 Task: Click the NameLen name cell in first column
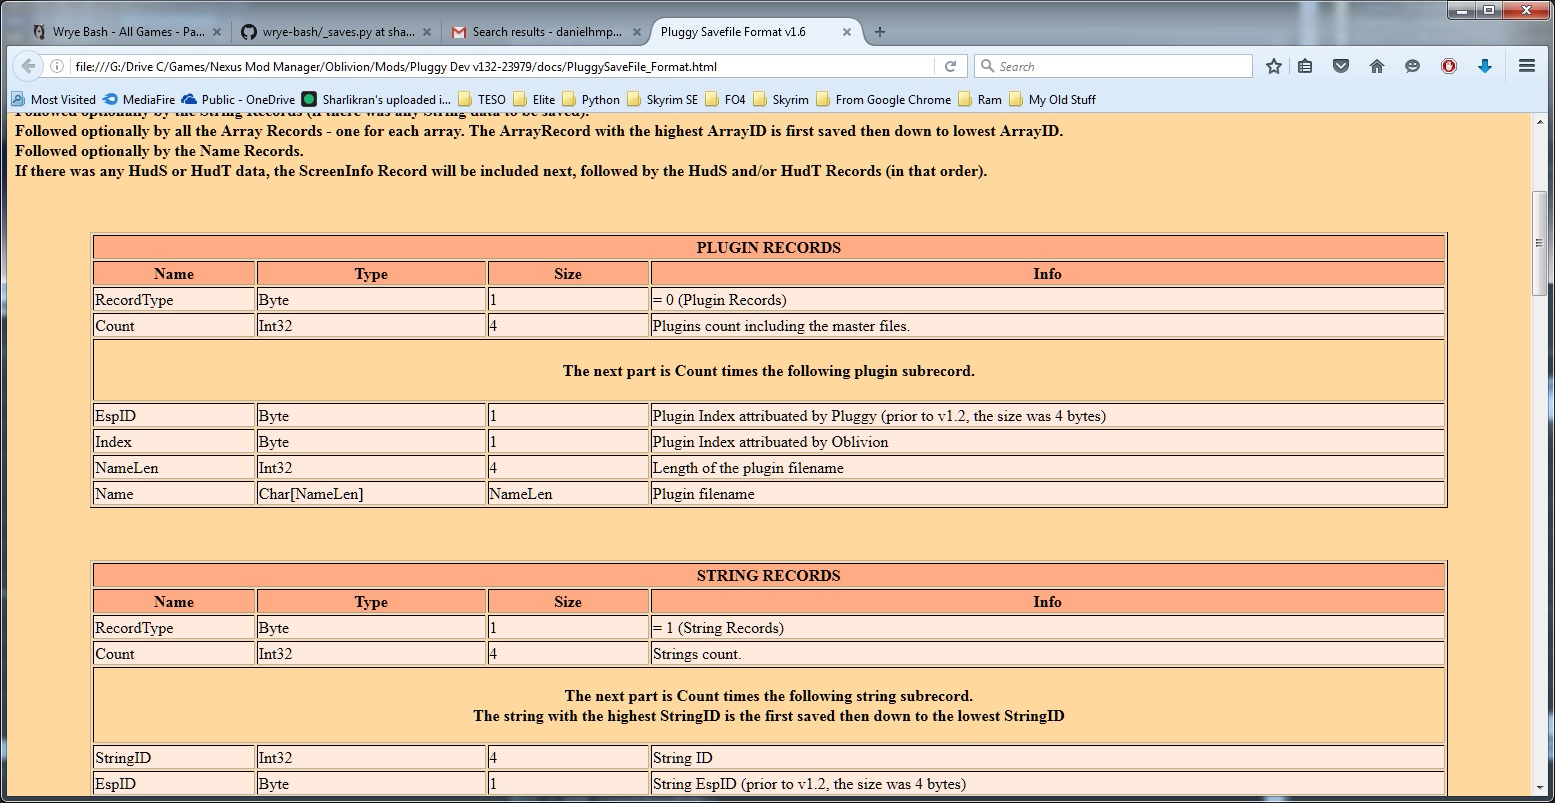click(174, 468)
